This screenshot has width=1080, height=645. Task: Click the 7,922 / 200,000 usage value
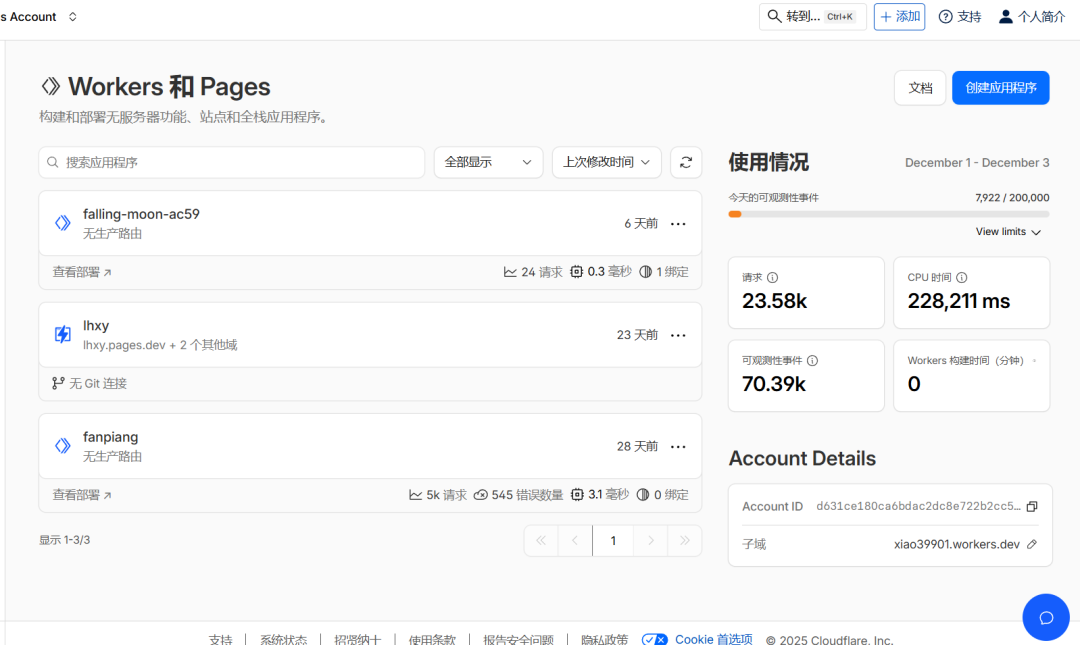(x=1012, y=198)
